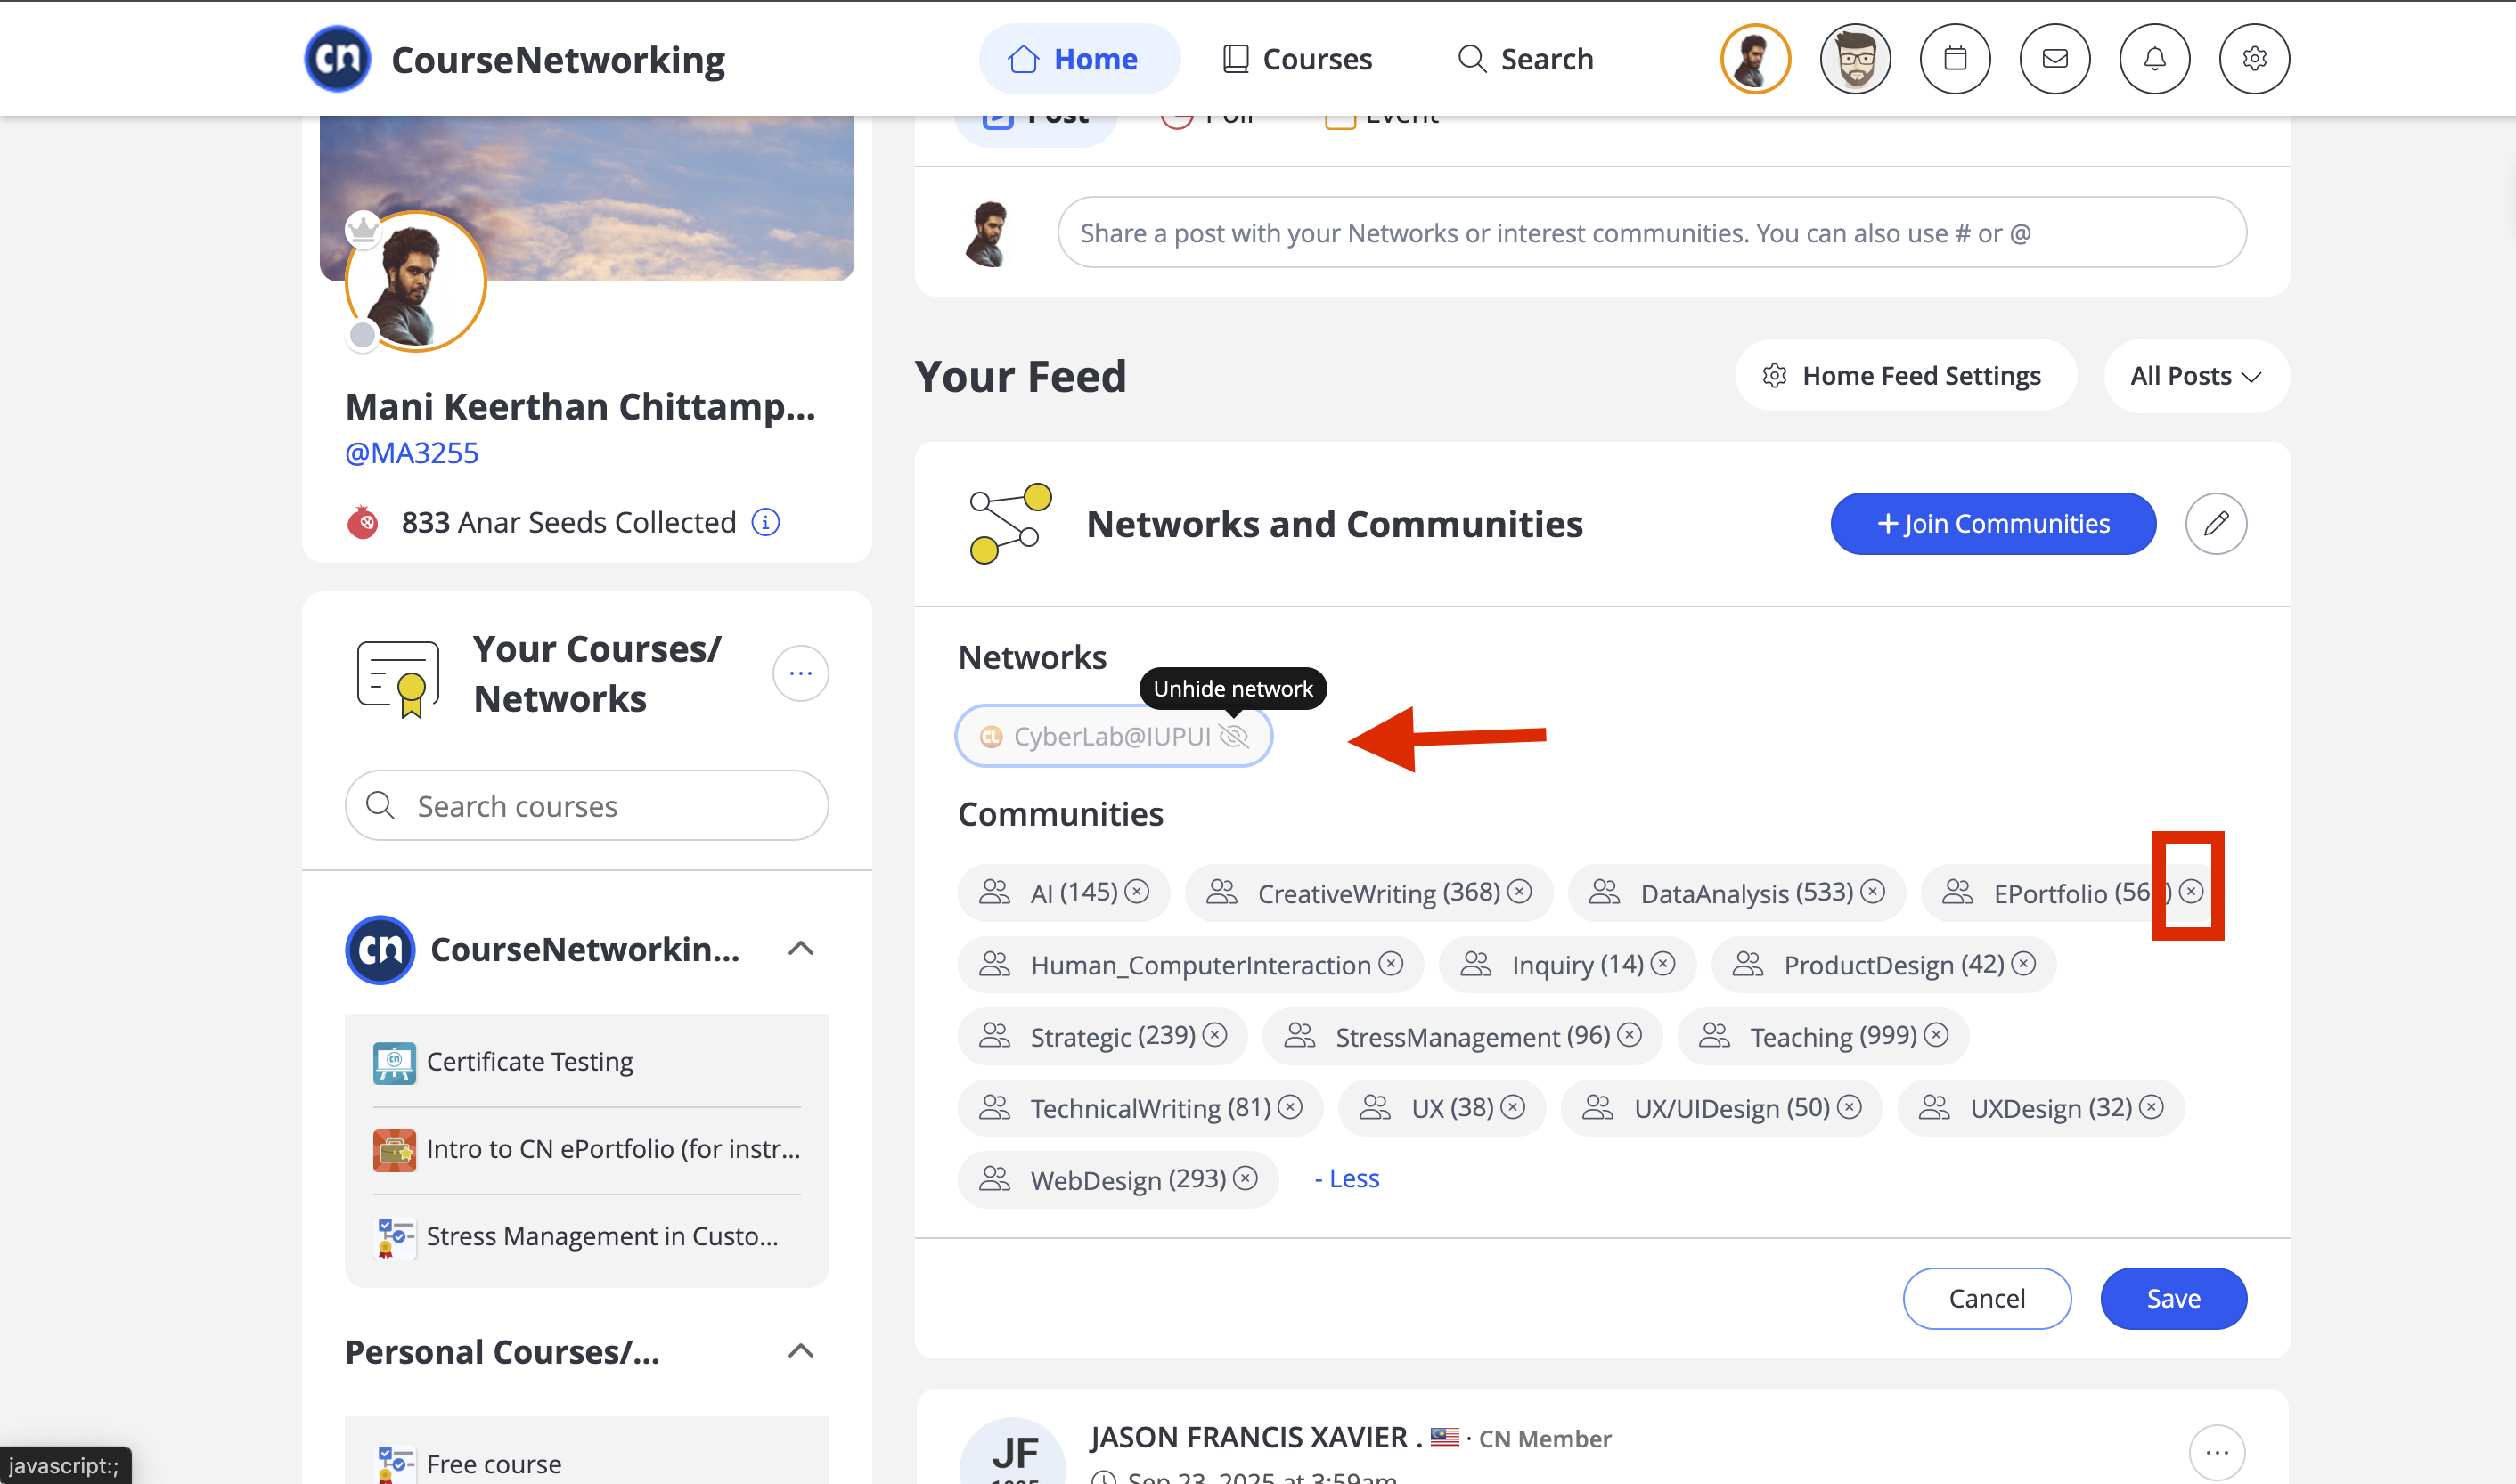
Task: Click the 833 Anar Seeds Collected text
Action: (569, 522)
